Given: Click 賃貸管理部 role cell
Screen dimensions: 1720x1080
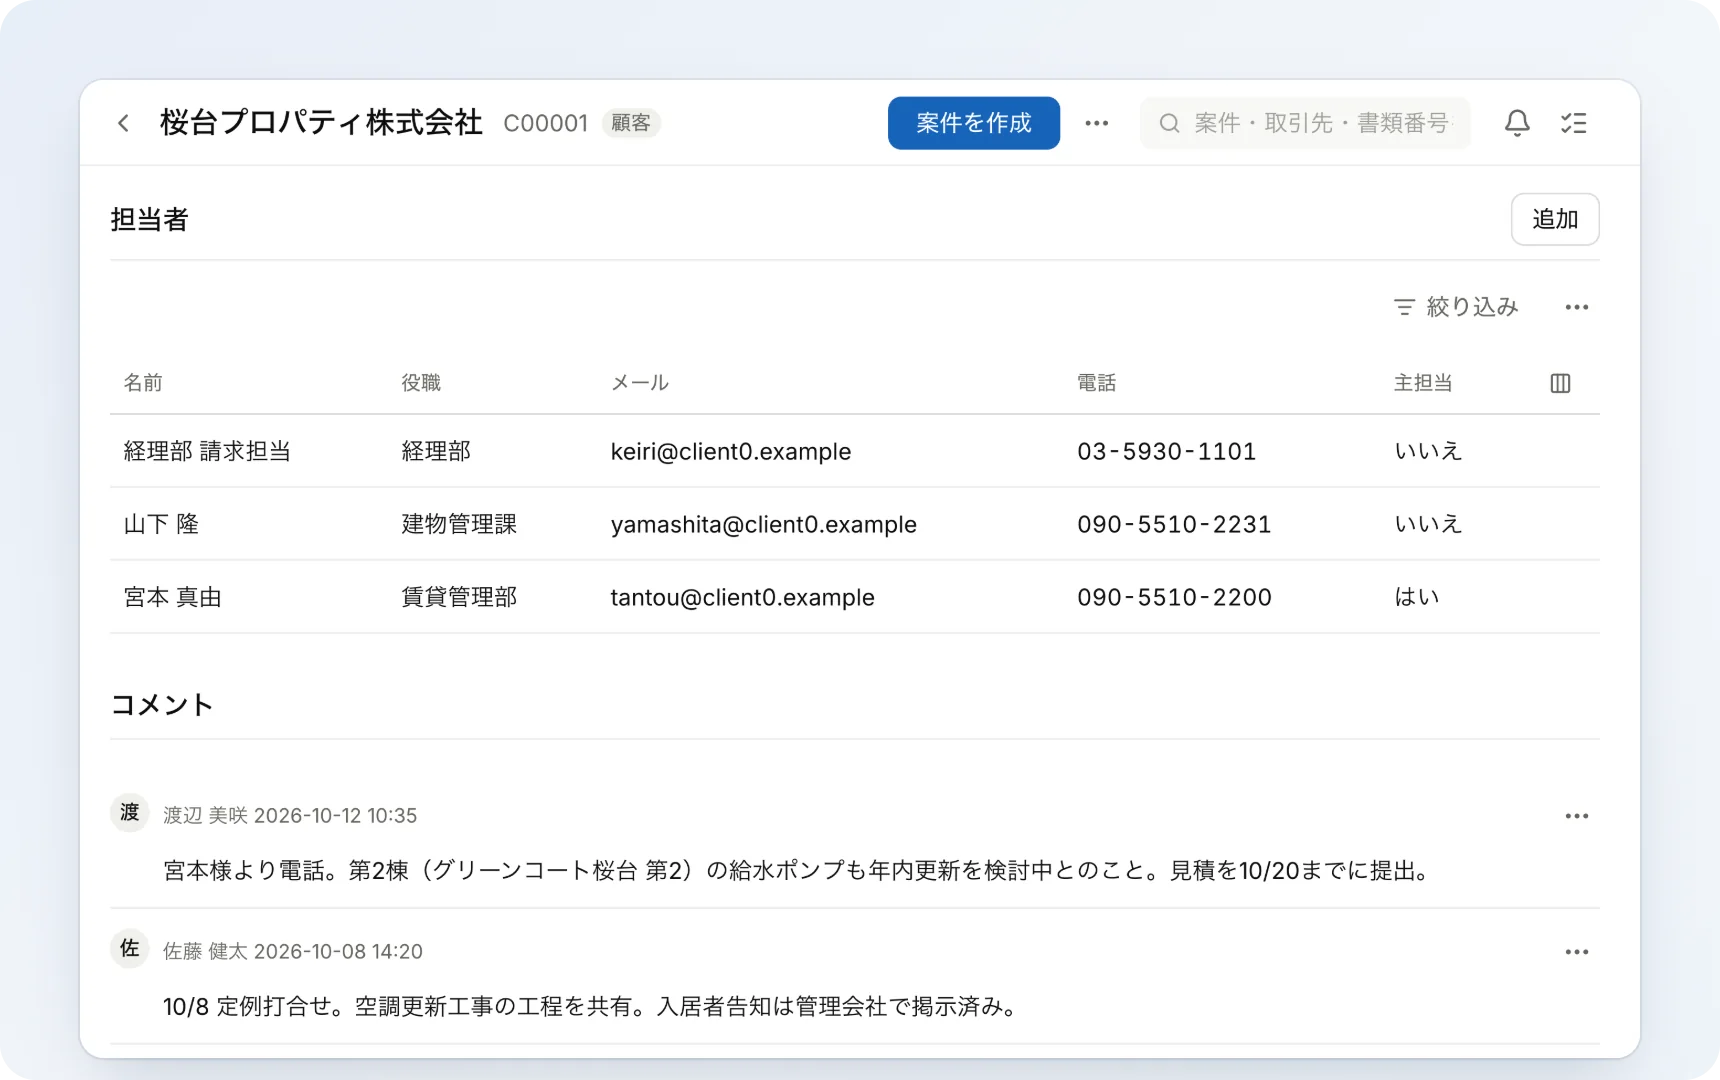Looking at the screenshot, I should 459,597.
